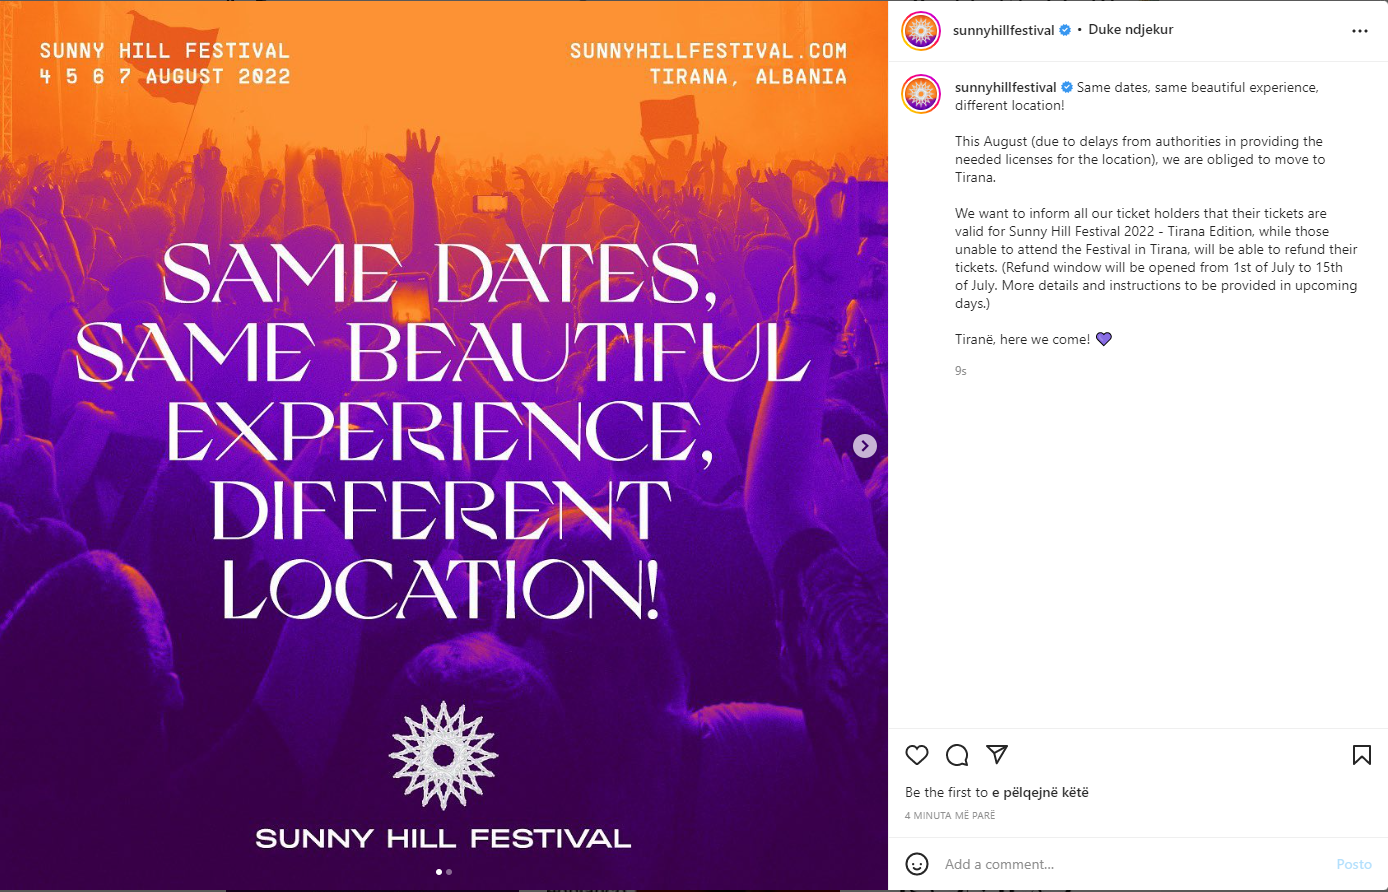Click the verified badge in post header
This screenshot has height=892, width=1388.
pos(1065,31)
